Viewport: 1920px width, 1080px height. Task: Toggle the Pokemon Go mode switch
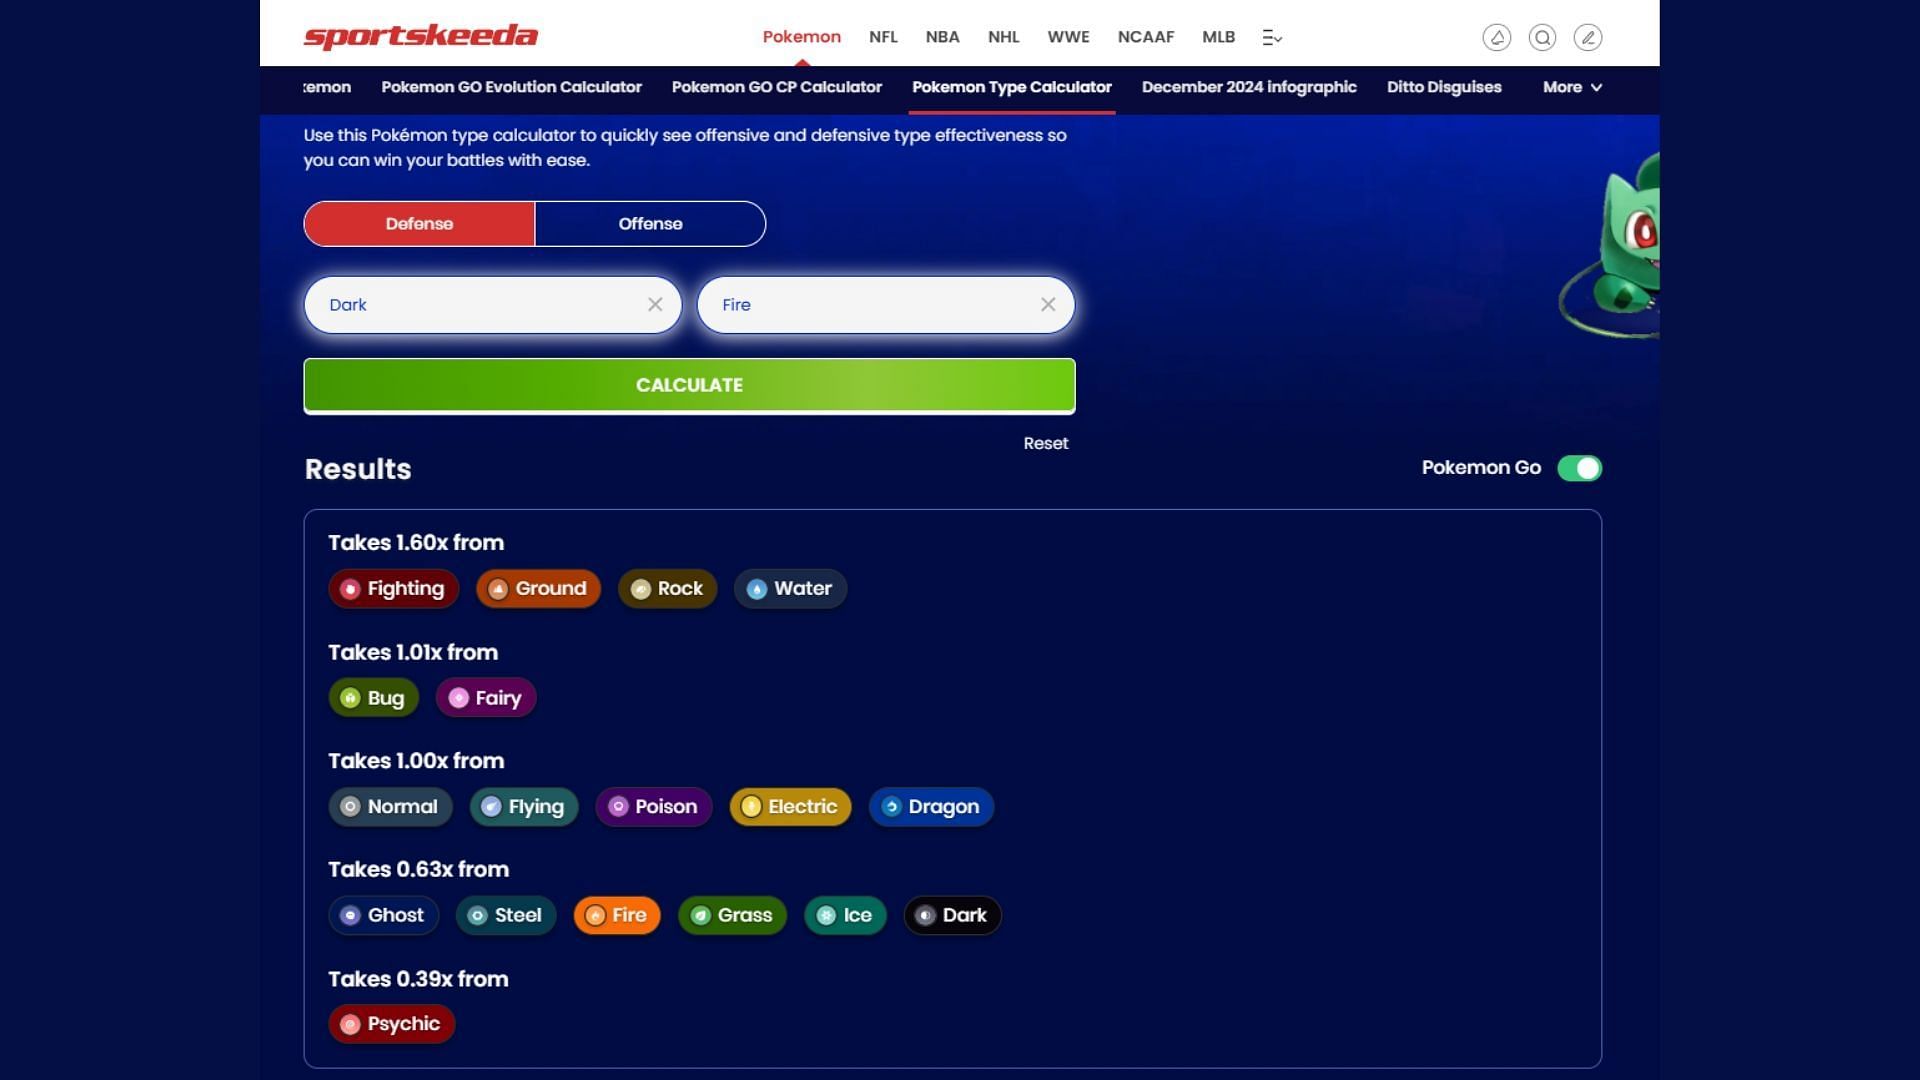[x=1580, y=467]
